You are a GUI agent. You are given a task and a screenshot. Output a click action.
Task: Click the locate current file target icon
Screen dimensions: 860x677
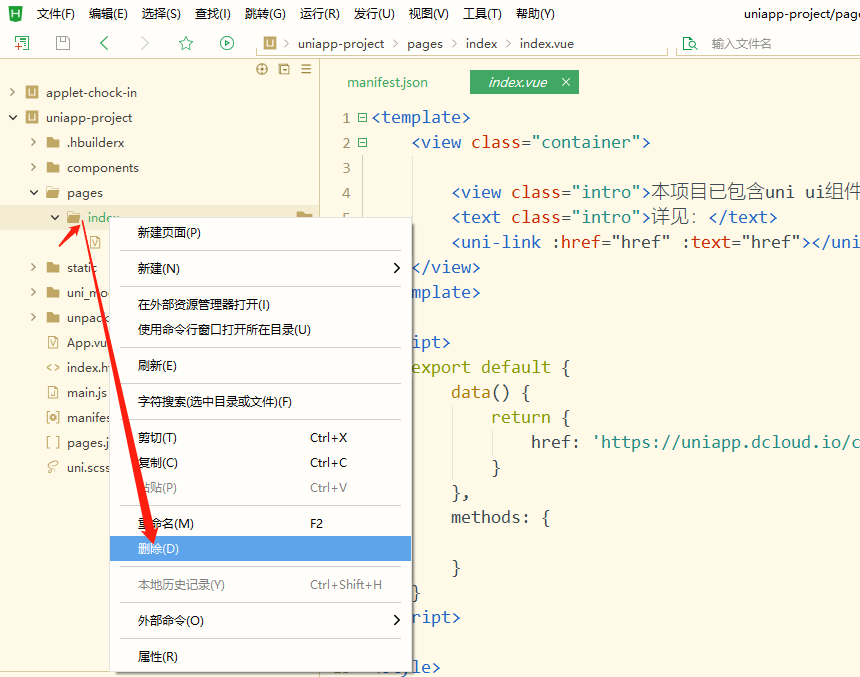(x=262, y=69)
